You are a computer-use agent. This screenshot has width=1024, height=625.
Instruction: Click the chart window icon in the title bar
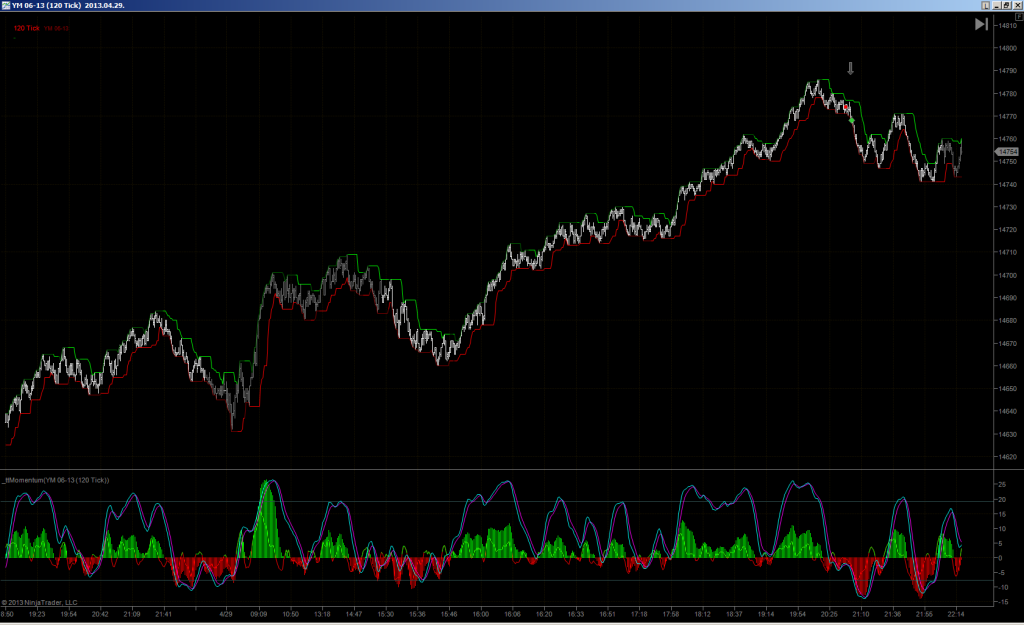pos(6,5)
